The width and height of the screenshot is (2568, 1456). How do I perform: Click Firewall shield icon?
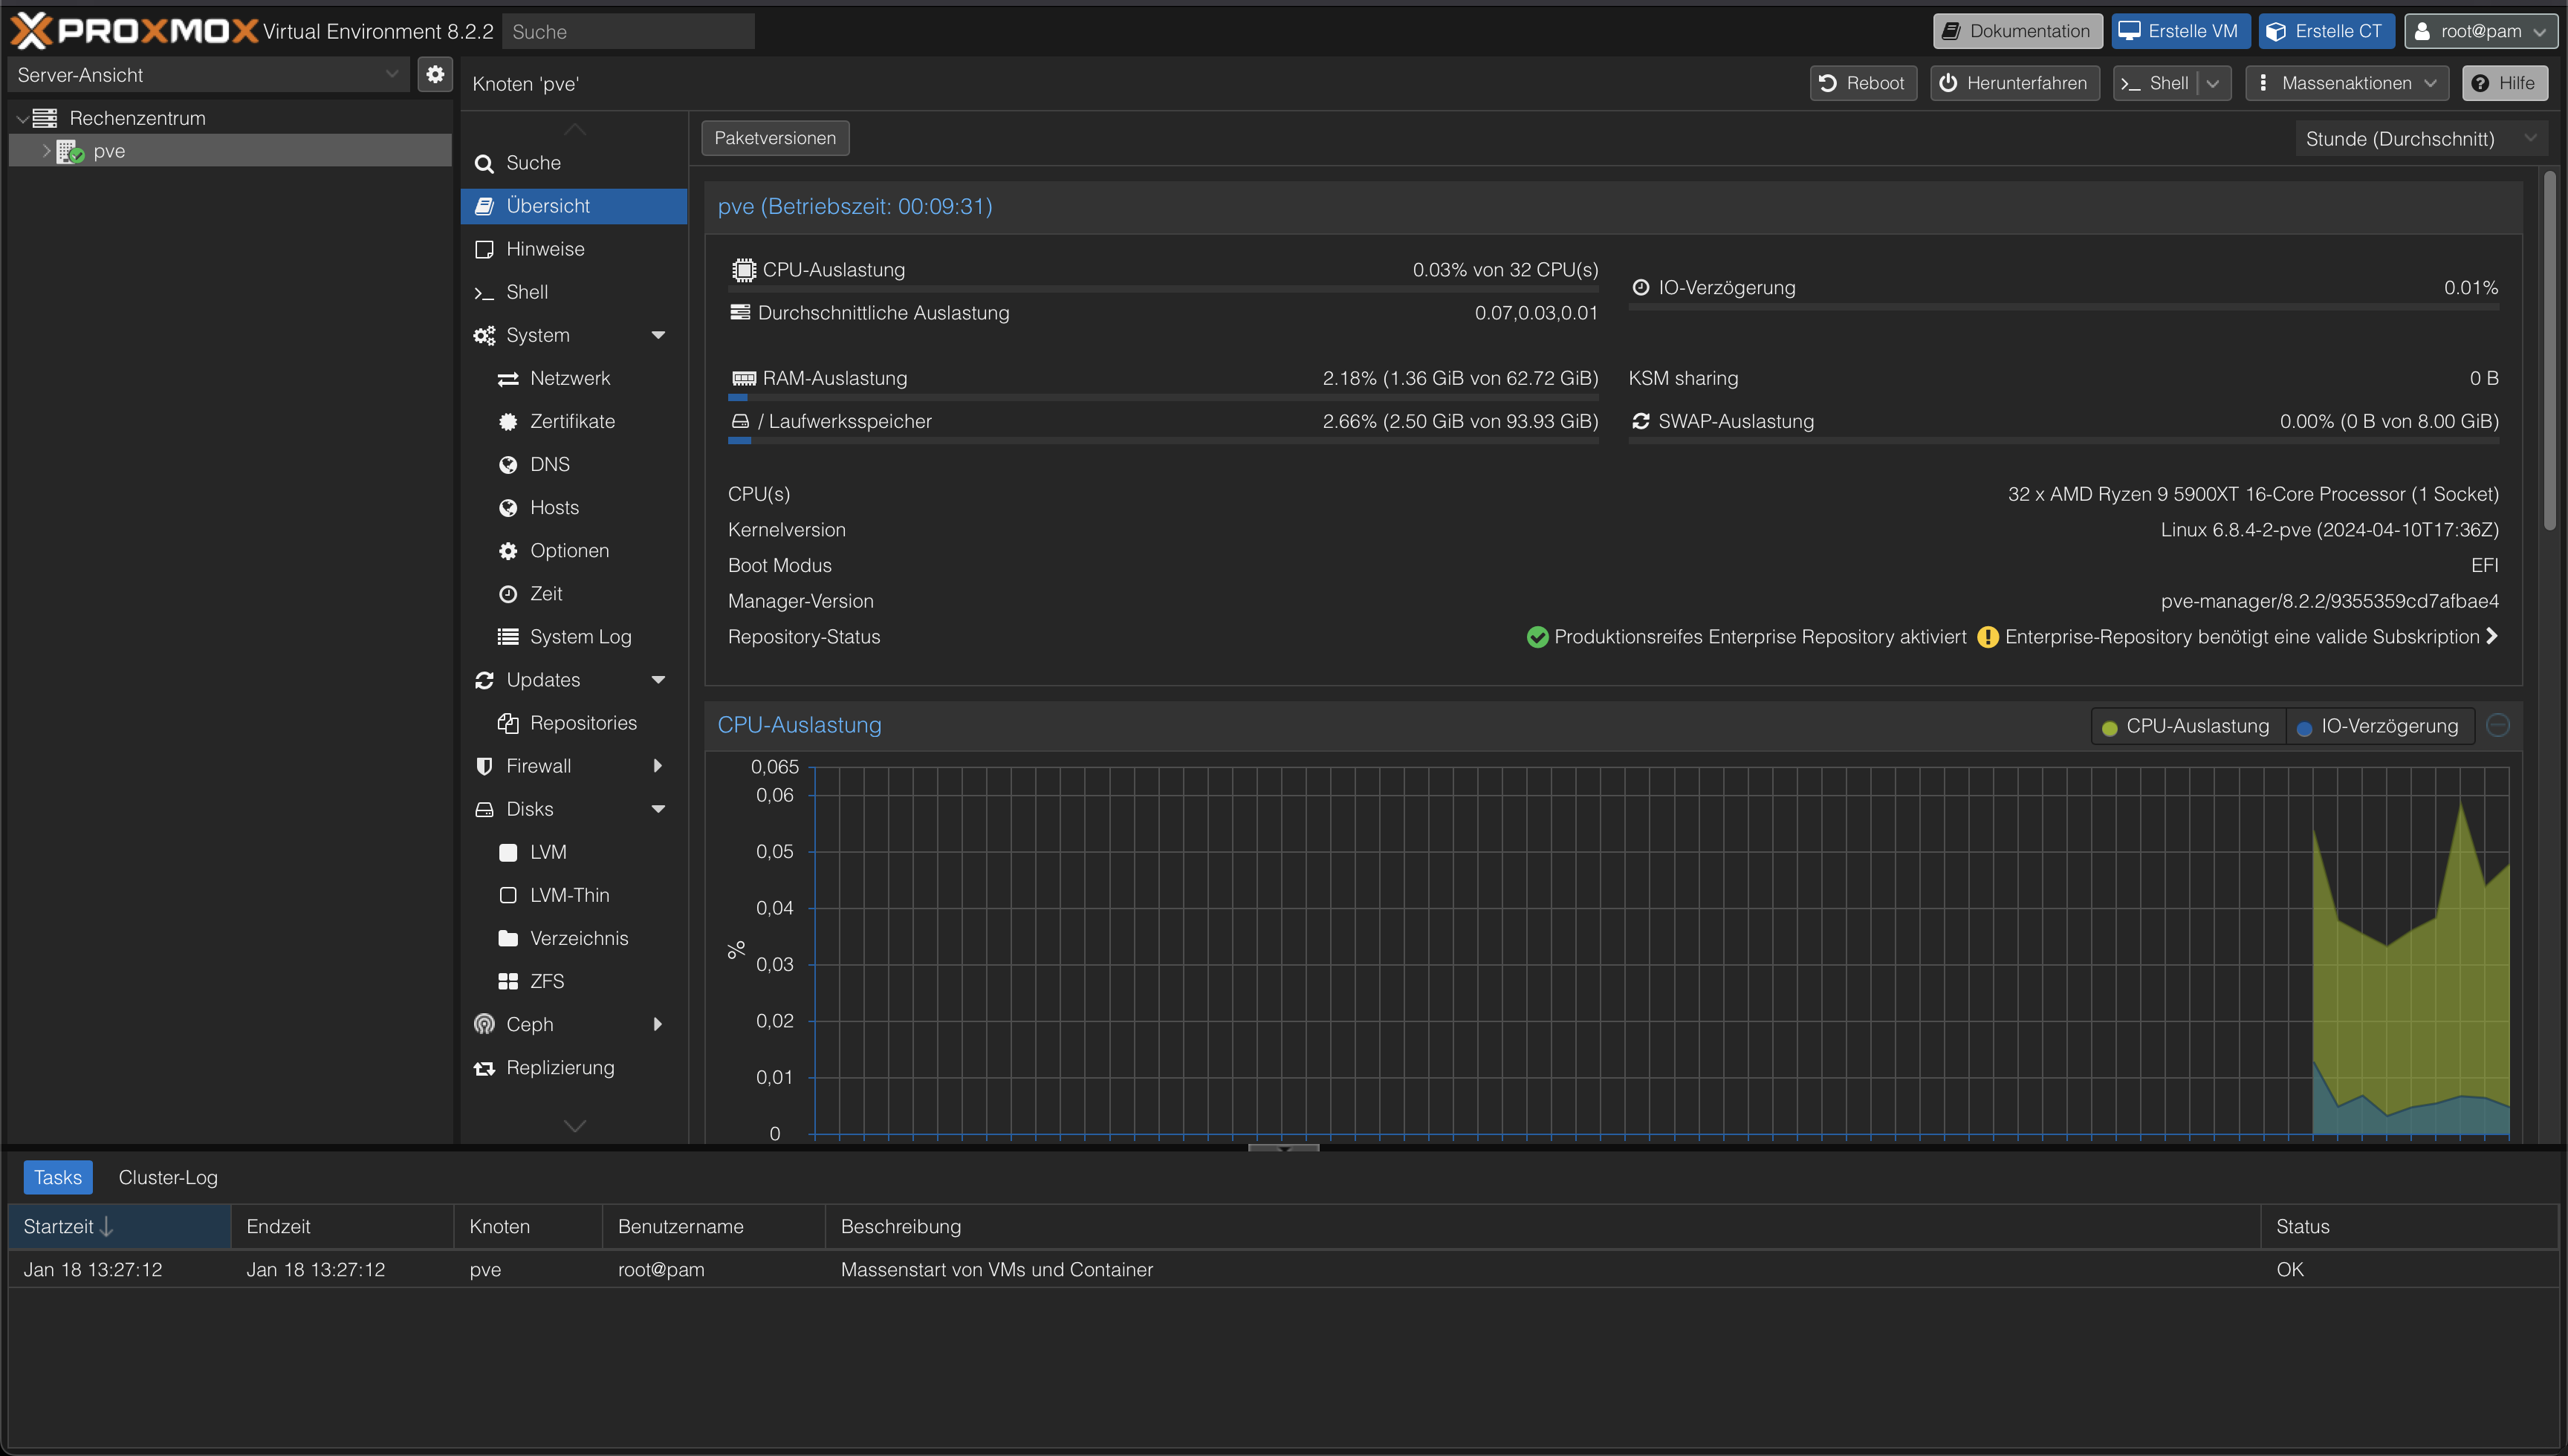[x=484, y=766]
